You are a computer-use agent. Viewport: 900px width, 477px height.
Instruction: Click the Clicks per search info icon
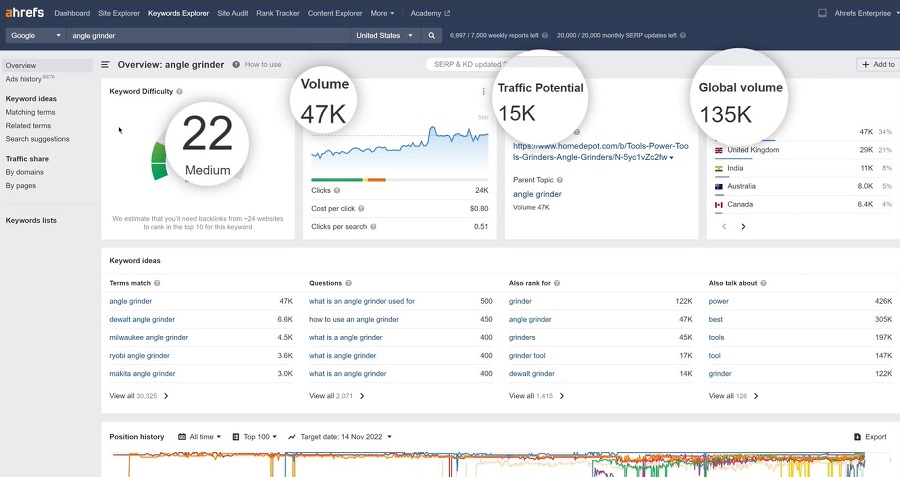[x=373, y=227]
